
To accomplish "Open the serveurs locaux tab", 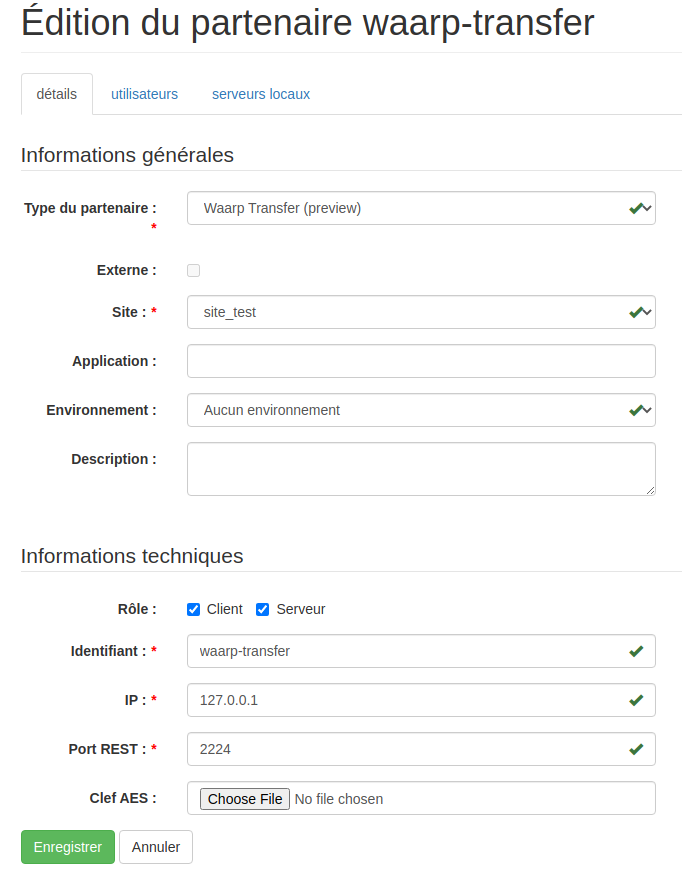I will tap(261, 94).
